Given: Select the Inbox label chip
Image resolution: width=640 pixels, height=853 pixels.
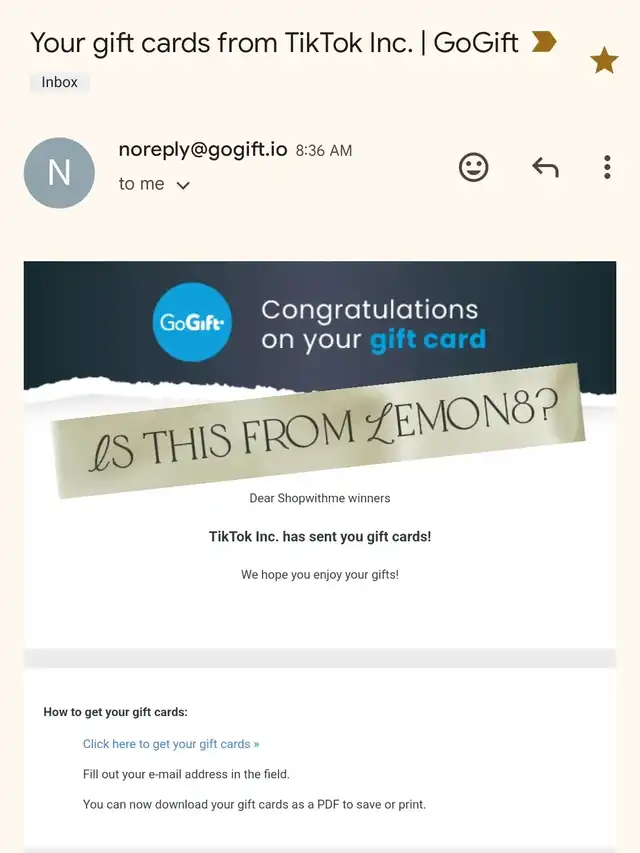Looking at the screenshot, I should pos(60,82).
